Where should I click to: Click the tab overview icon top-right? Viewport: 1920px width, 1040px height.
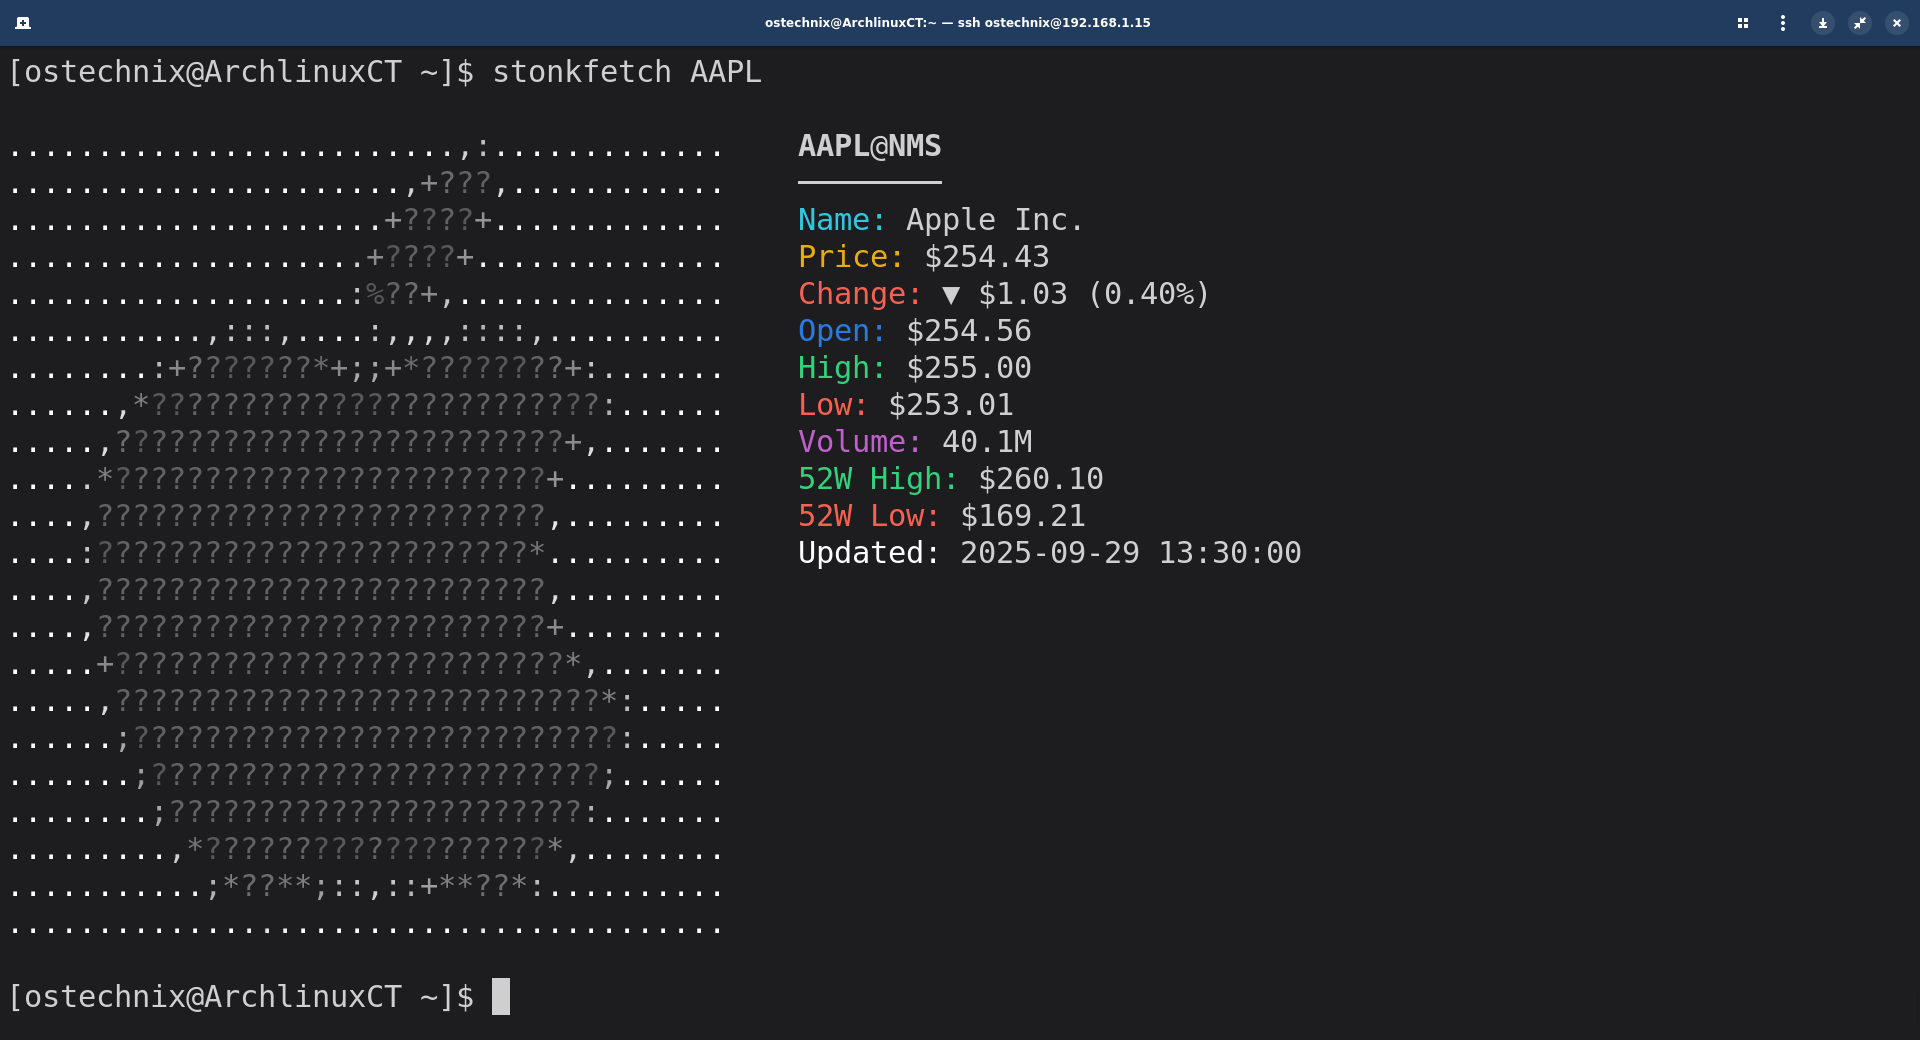[1742, 22]
